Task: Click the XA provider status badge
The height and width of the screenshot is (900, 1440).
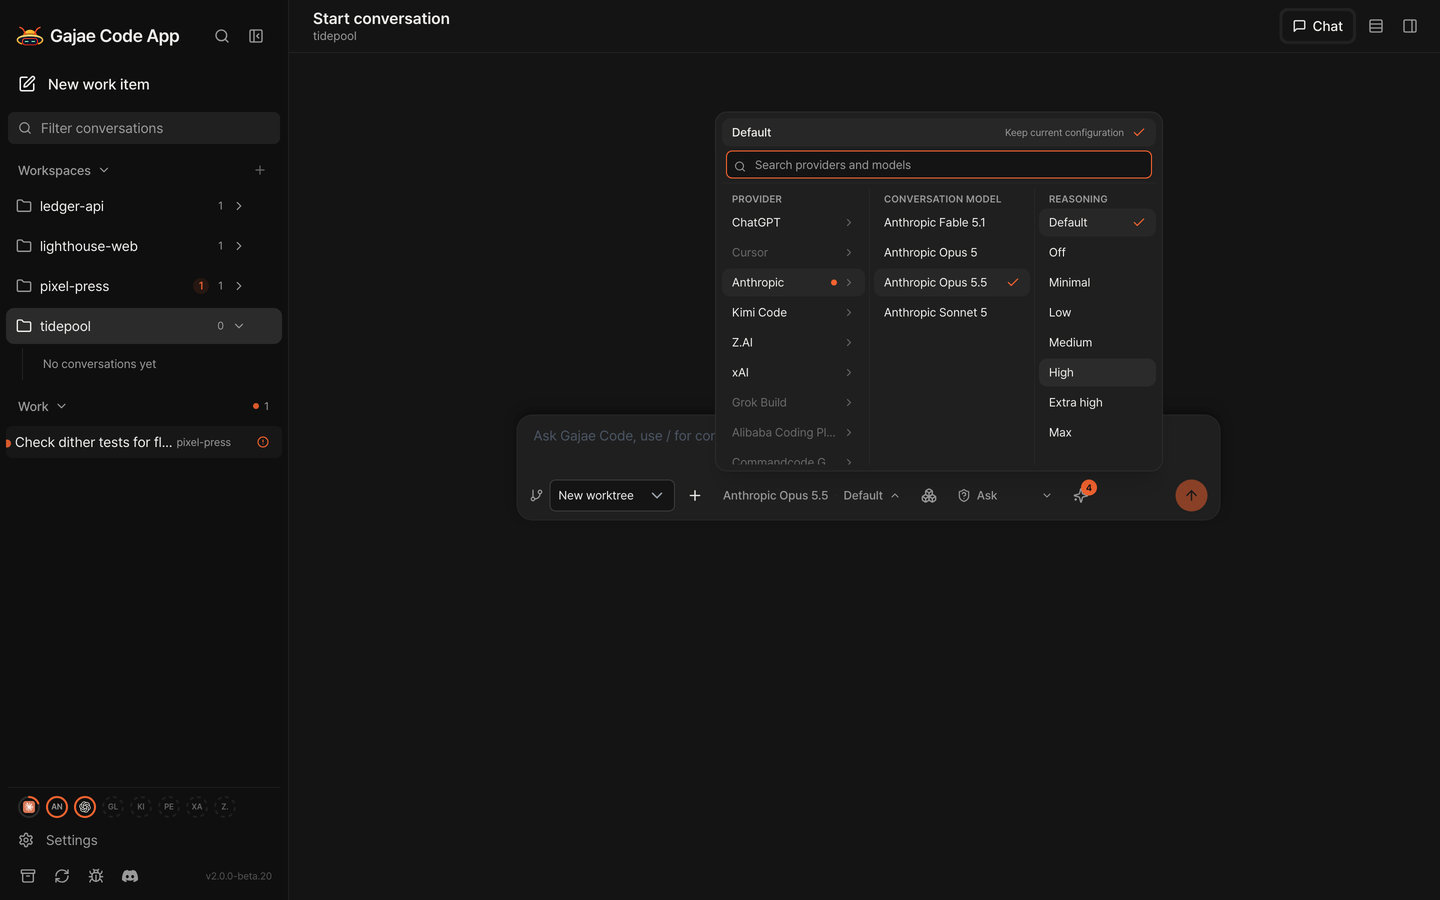Action: tap(197, 806)
